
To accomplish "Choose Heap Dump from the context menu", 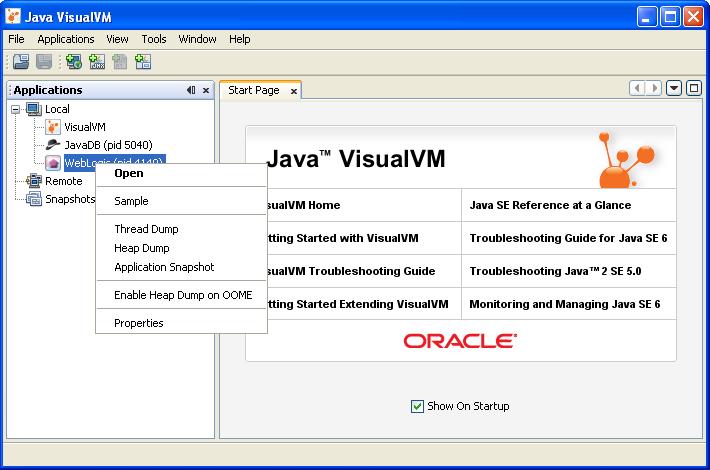I will 142,248.
